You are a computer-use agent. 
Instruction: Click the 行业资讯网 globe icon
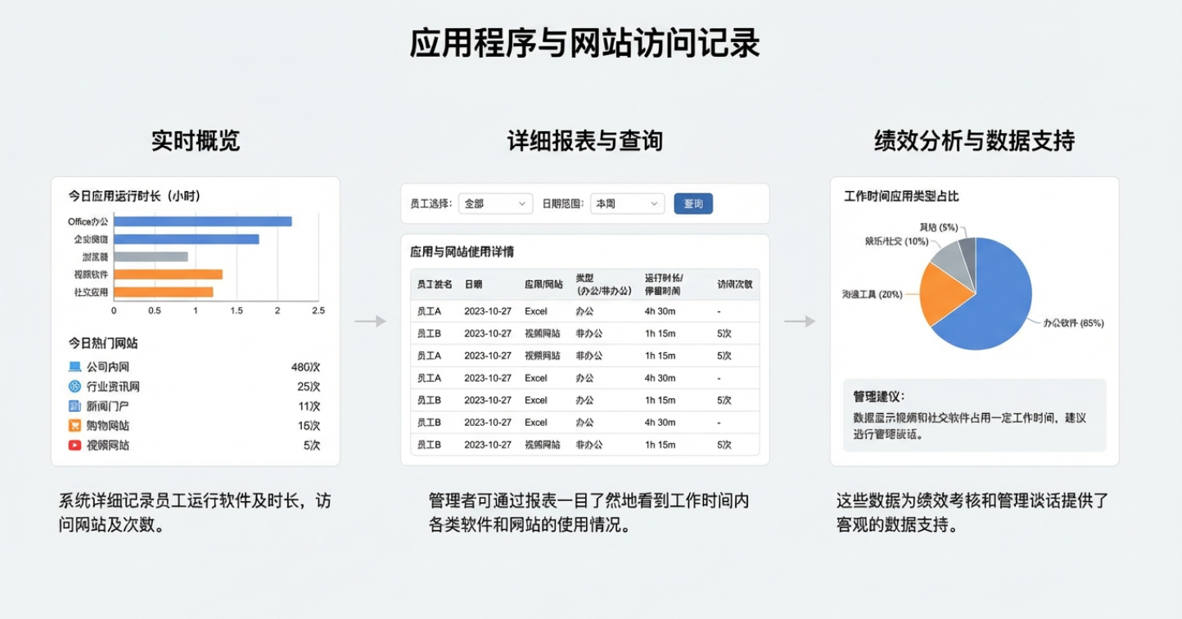pos(75,386)
